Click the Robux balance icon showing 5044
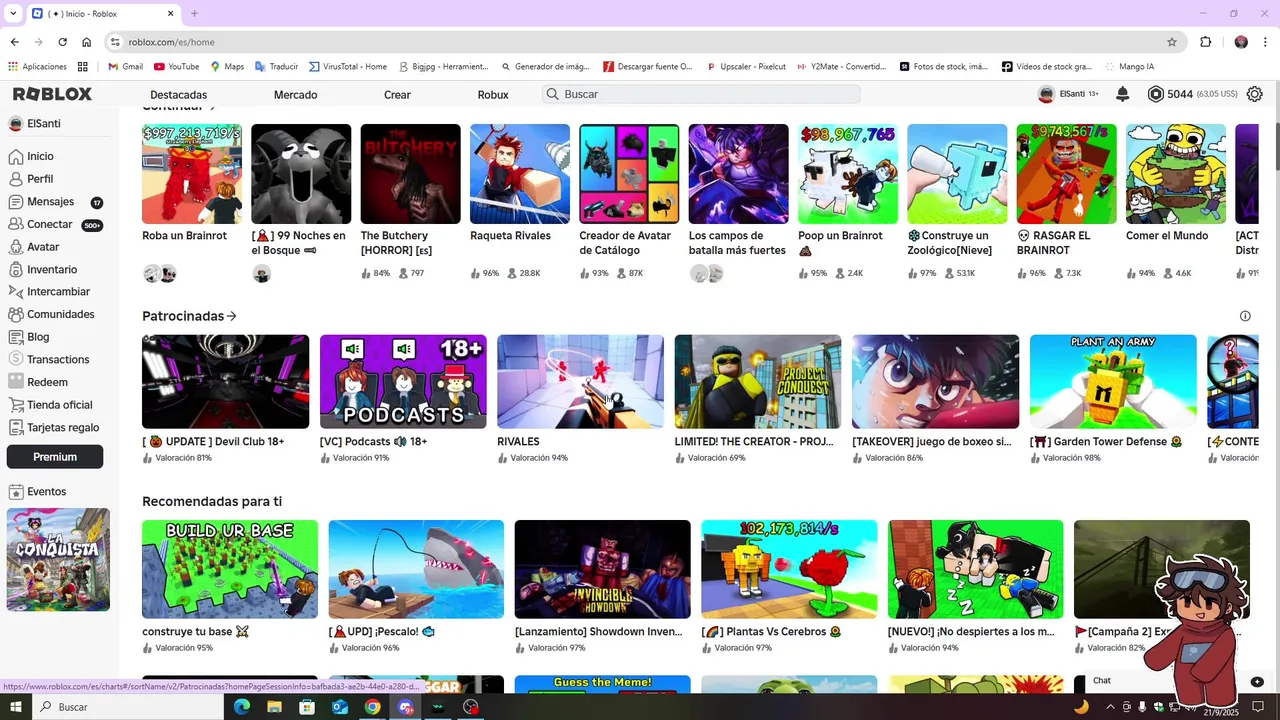Screen dimensions: 1280x720 click(x=1155, y=94)
